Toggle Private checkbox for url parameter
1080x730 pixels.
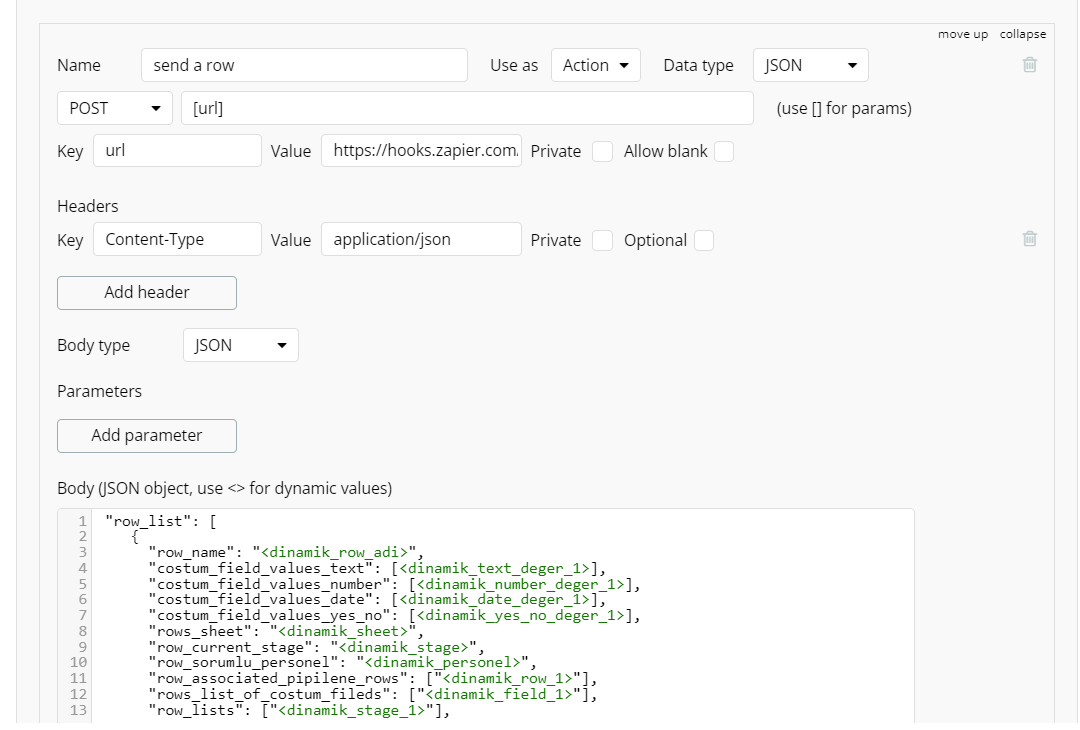[602, 151]
